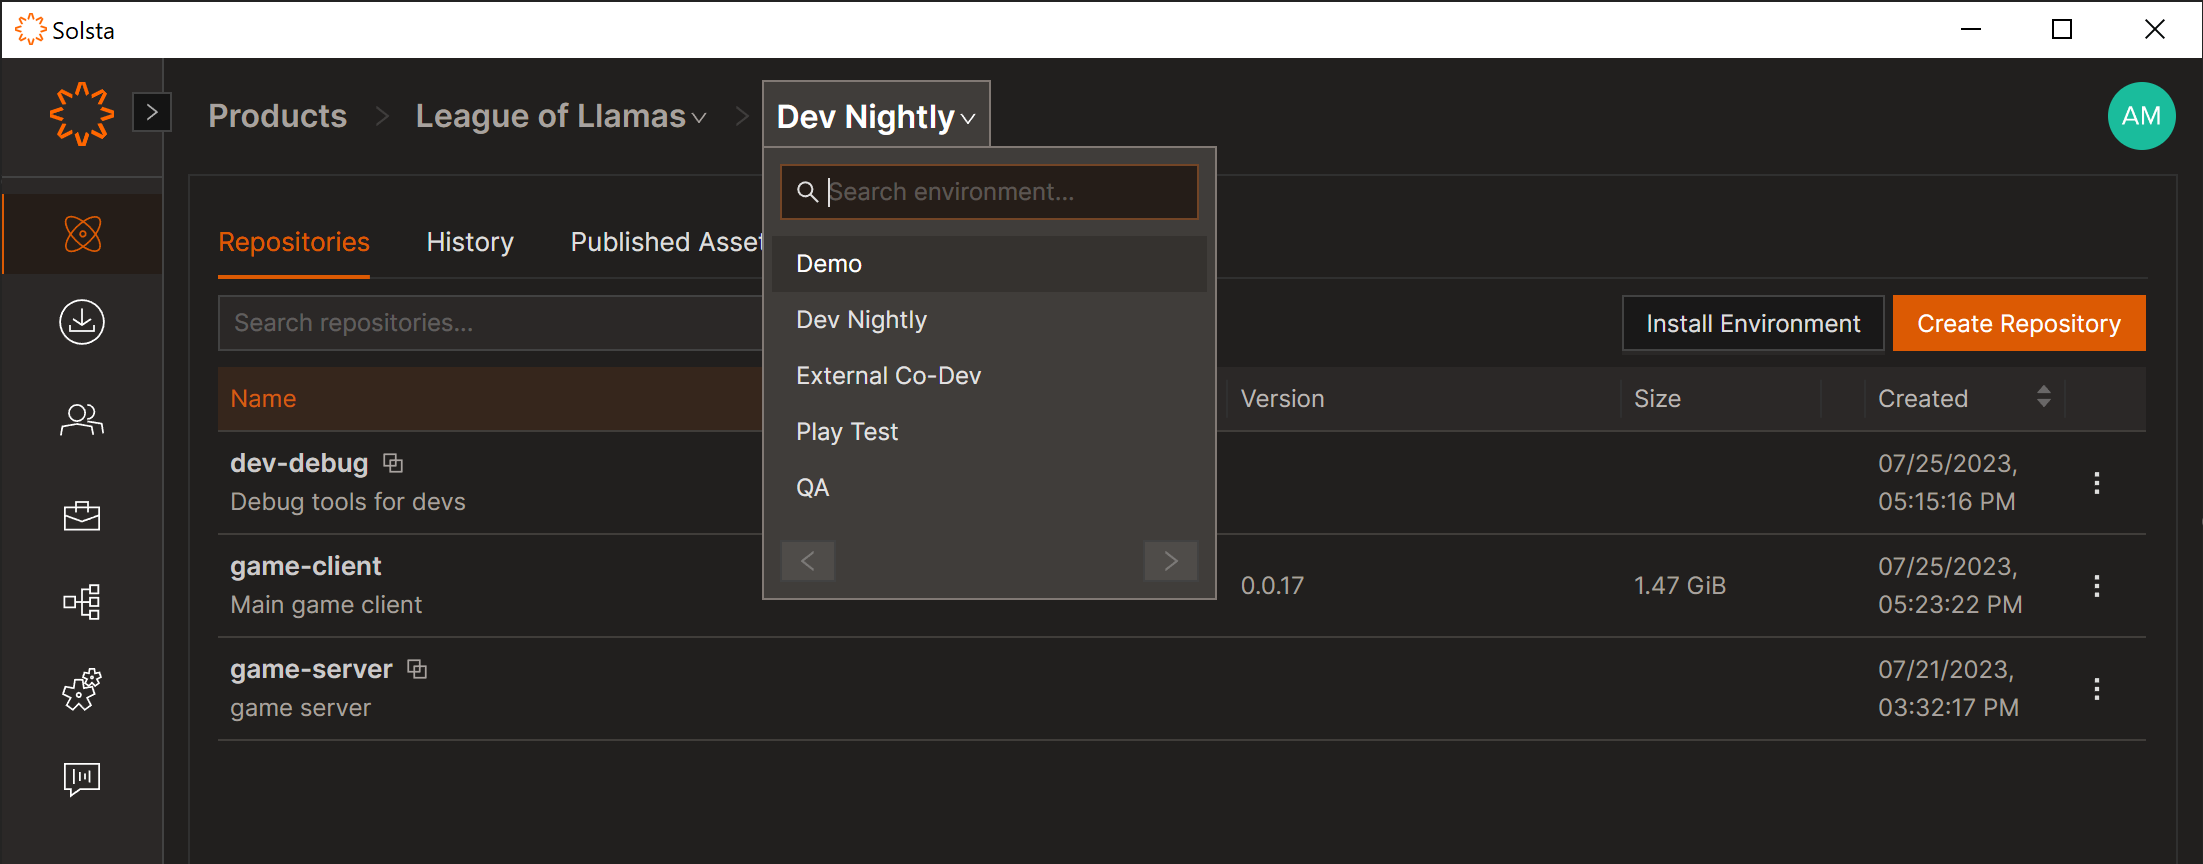Click the 'Main game client' description
The height and width of the screenshot is (864, 2203).
pos(326,605)
